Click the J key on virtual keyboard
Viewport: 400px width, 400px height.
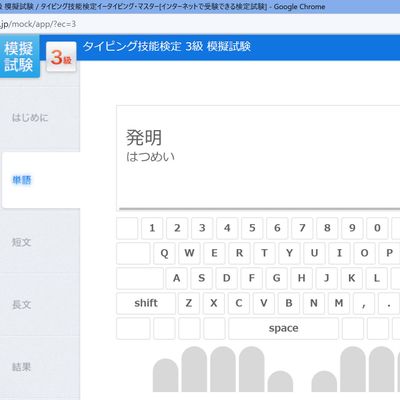(327, 278)
